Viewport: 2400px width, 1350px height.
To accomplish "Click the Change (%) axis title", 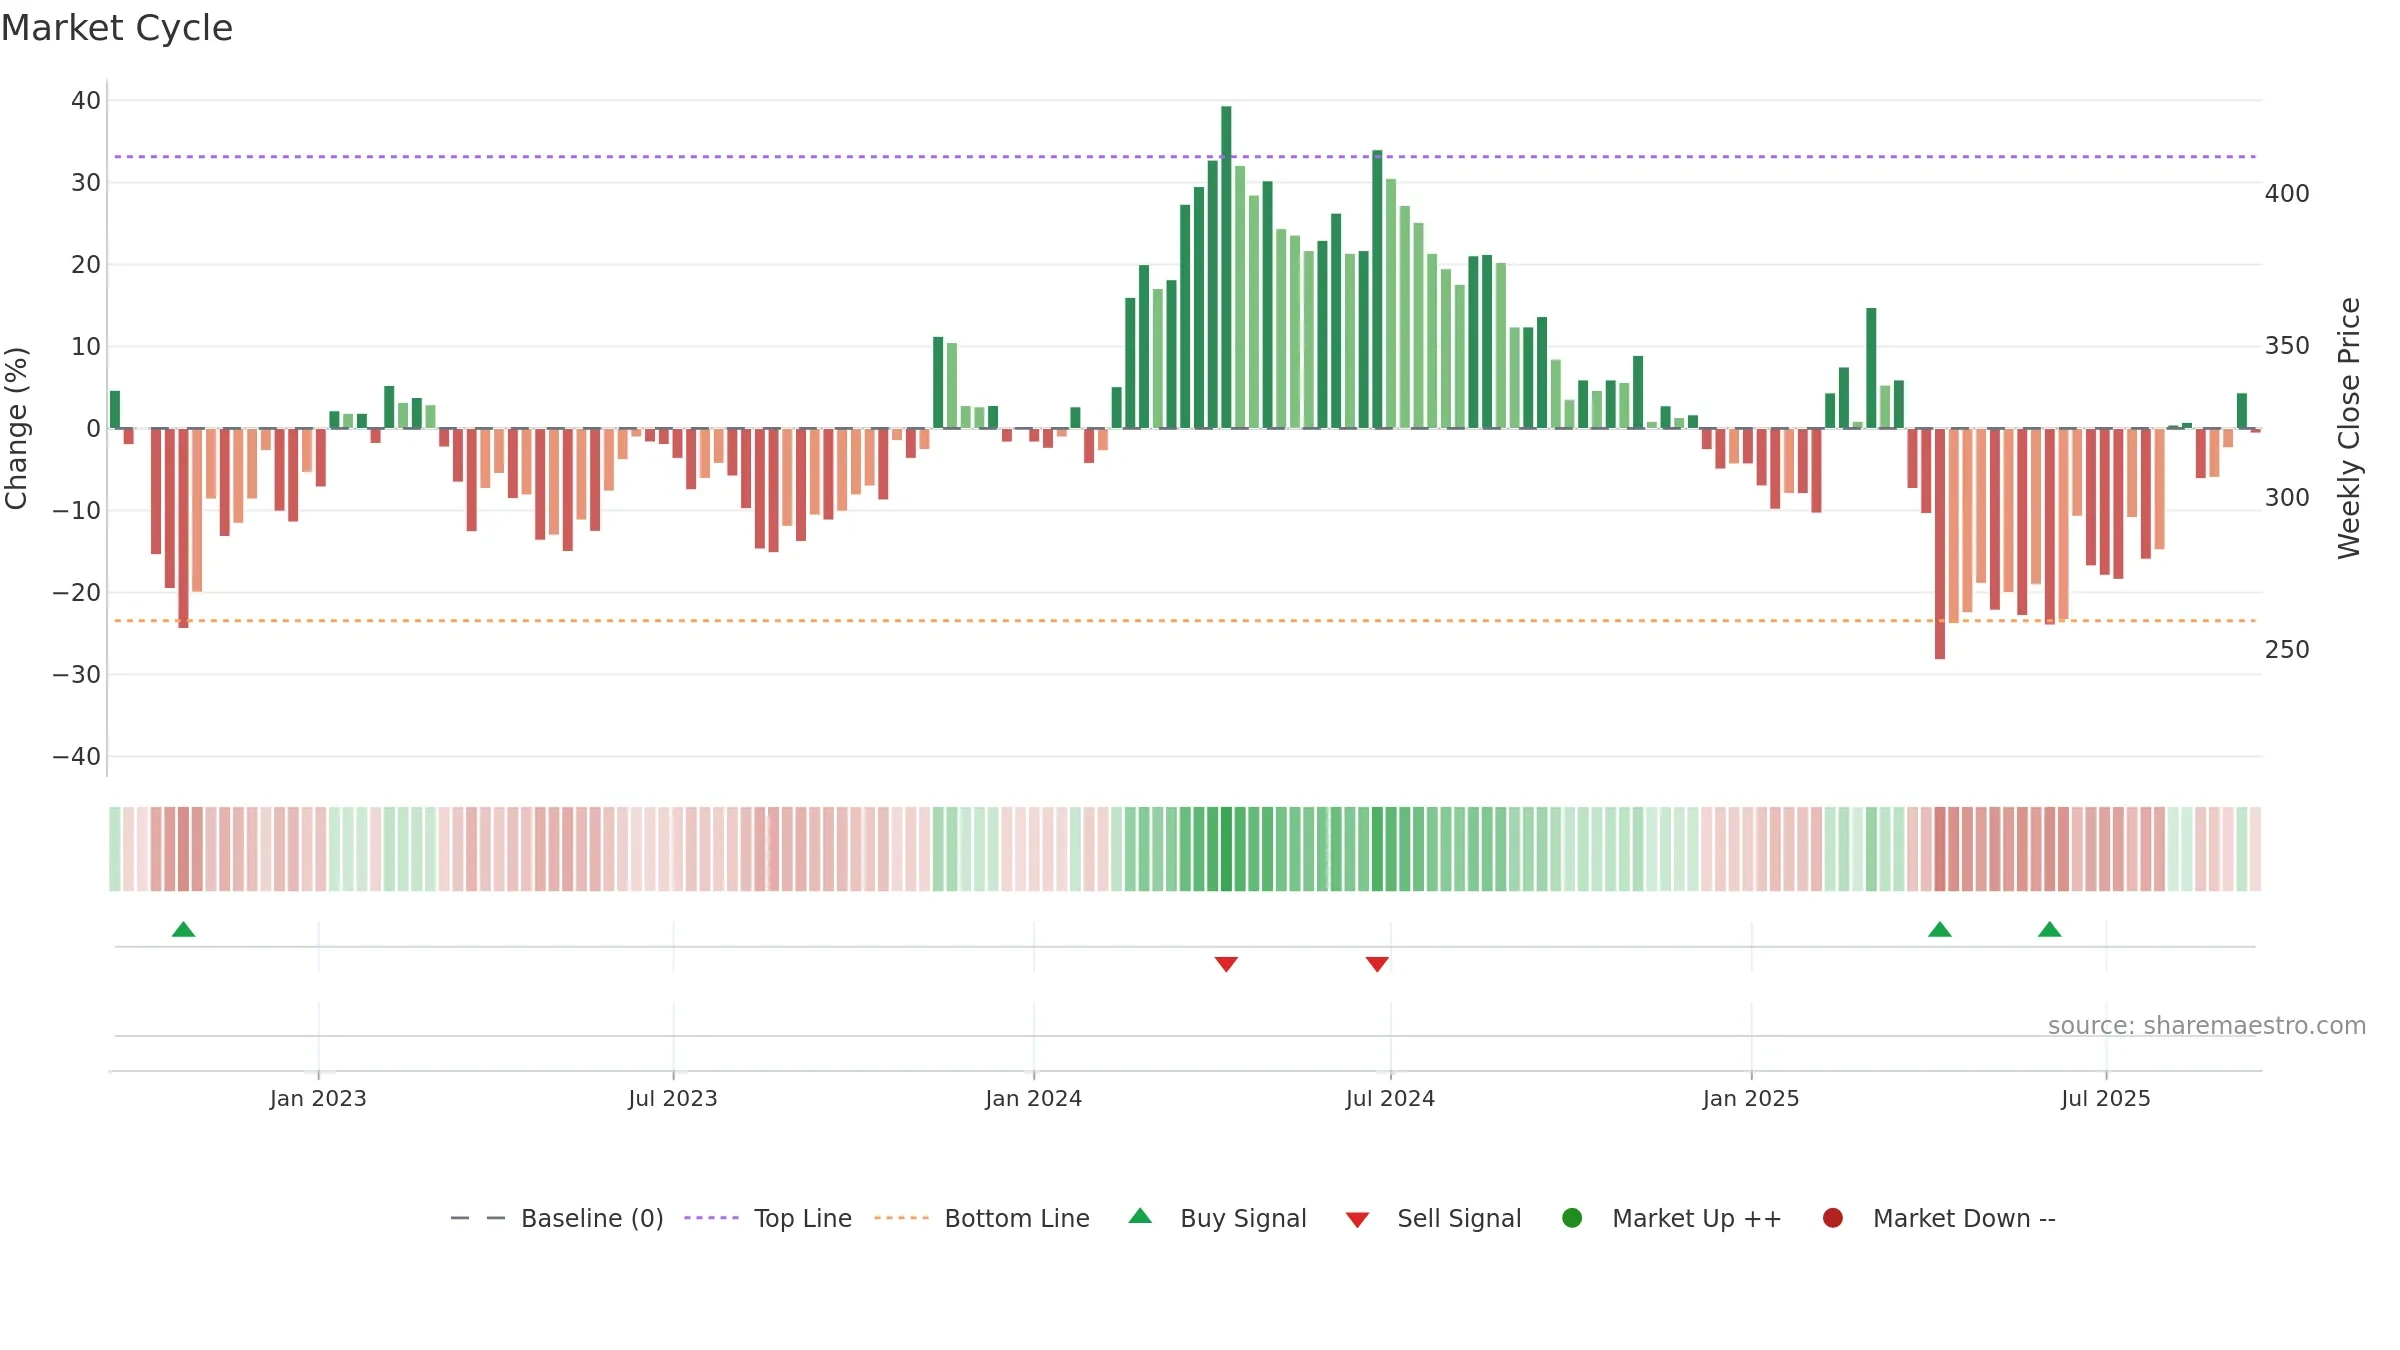I will (16, 428).
